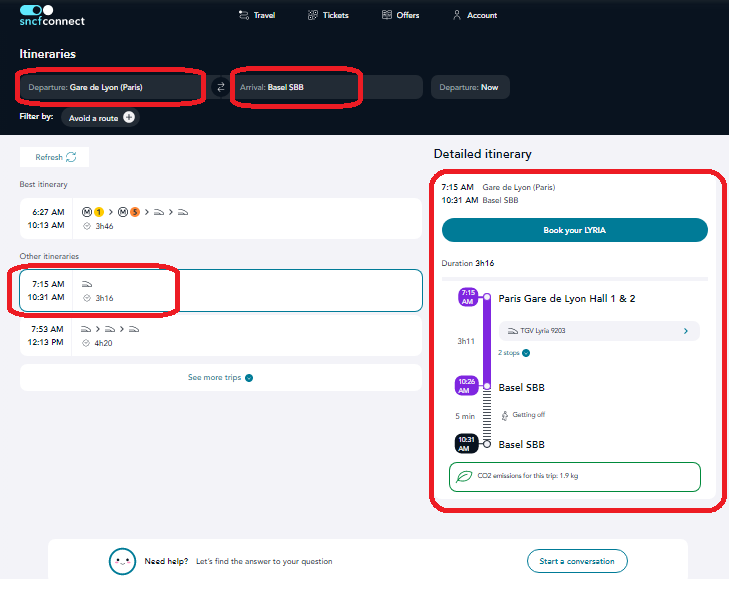Click the Metro line 5 orange badge

click(x=135, y=212)
